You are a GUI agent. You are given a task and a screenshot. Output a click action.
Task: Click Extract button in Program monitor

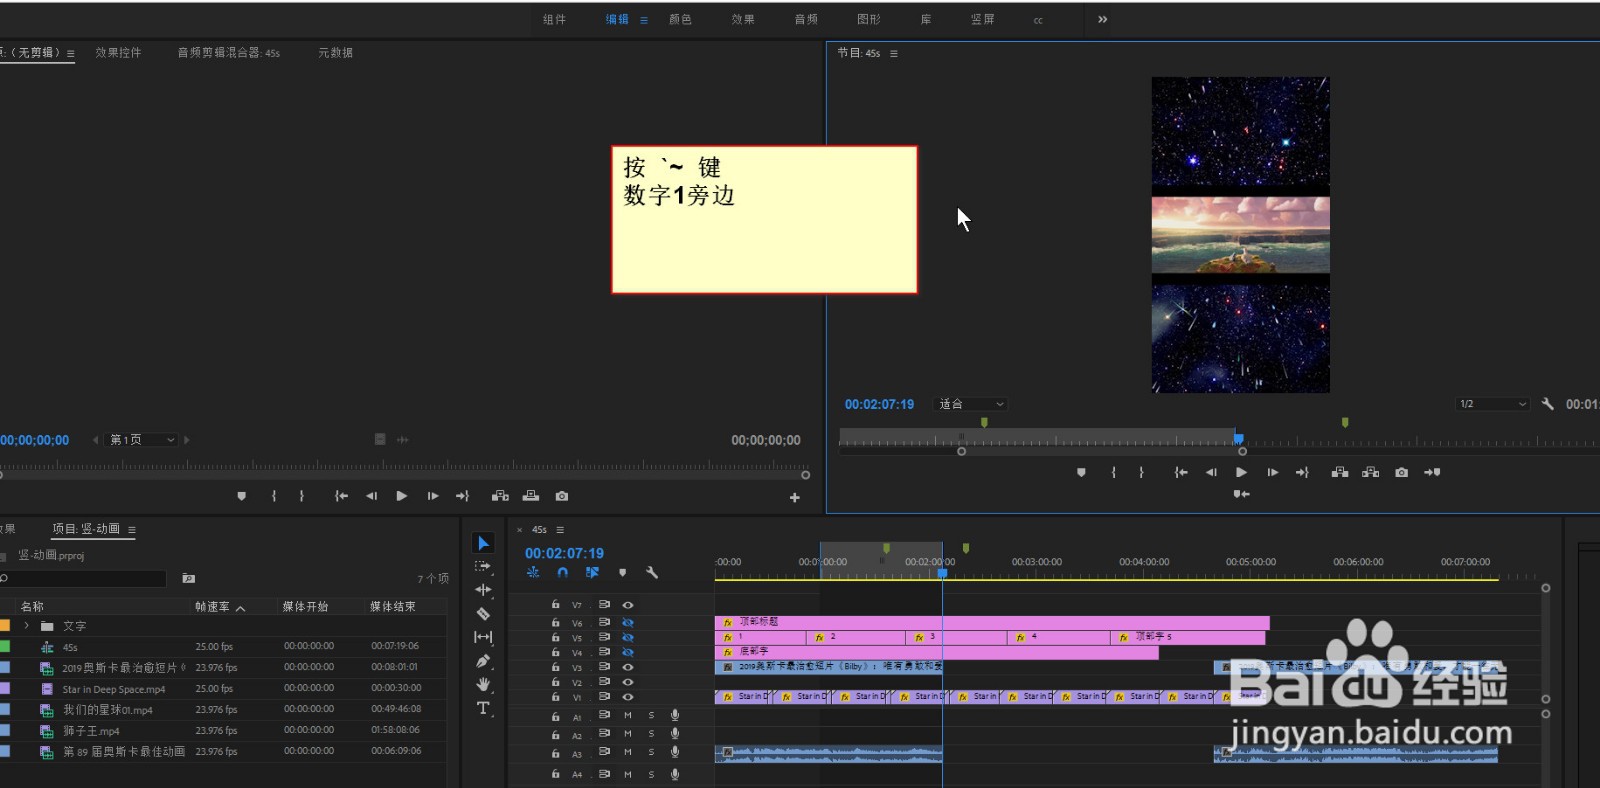click(1371, 472)
